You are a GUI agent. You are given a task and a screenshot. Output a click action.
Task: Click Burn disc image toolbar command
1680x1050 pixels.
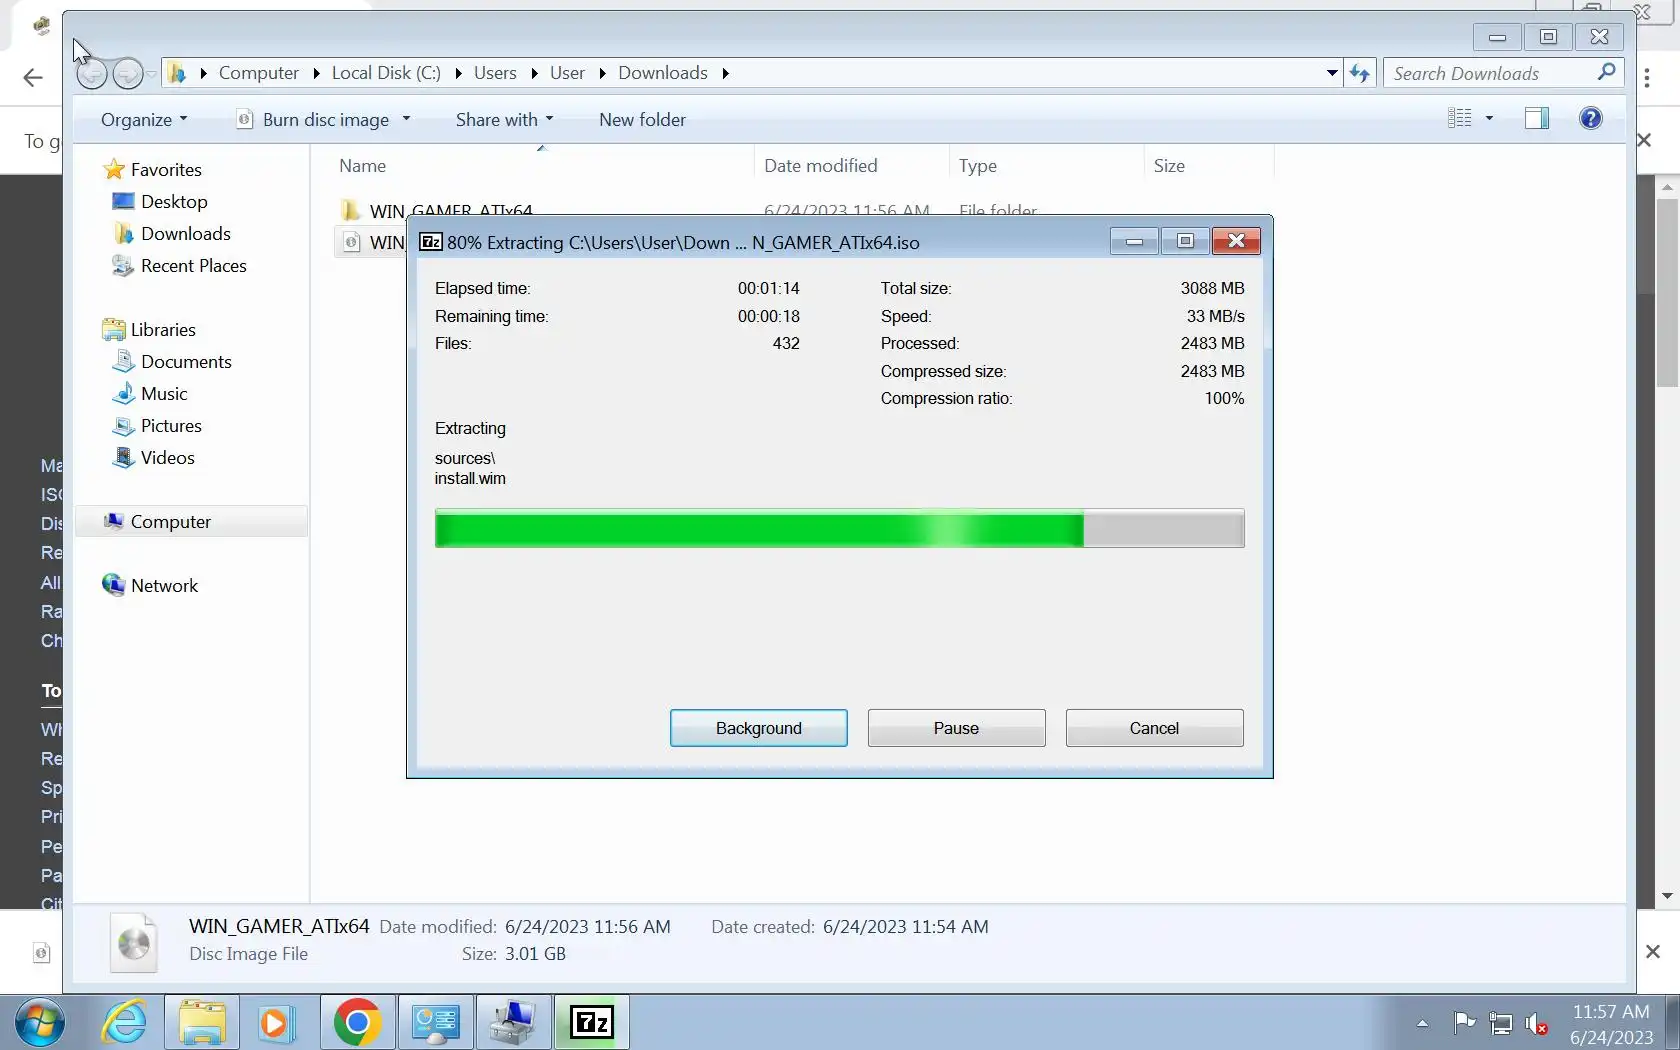click(x=325, y=120)
